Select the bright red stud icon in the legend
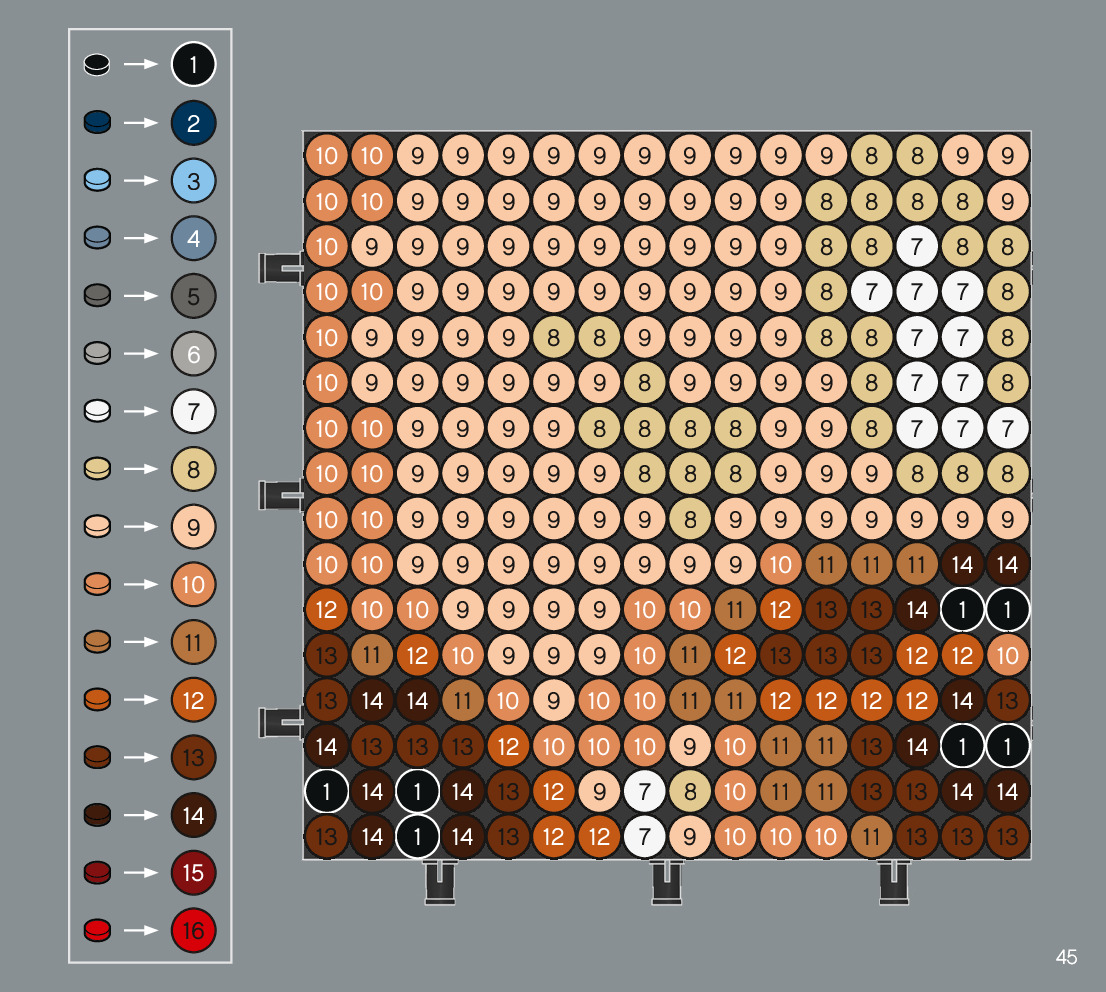This screenshot has width=1106, height=992. click(97, 931)
